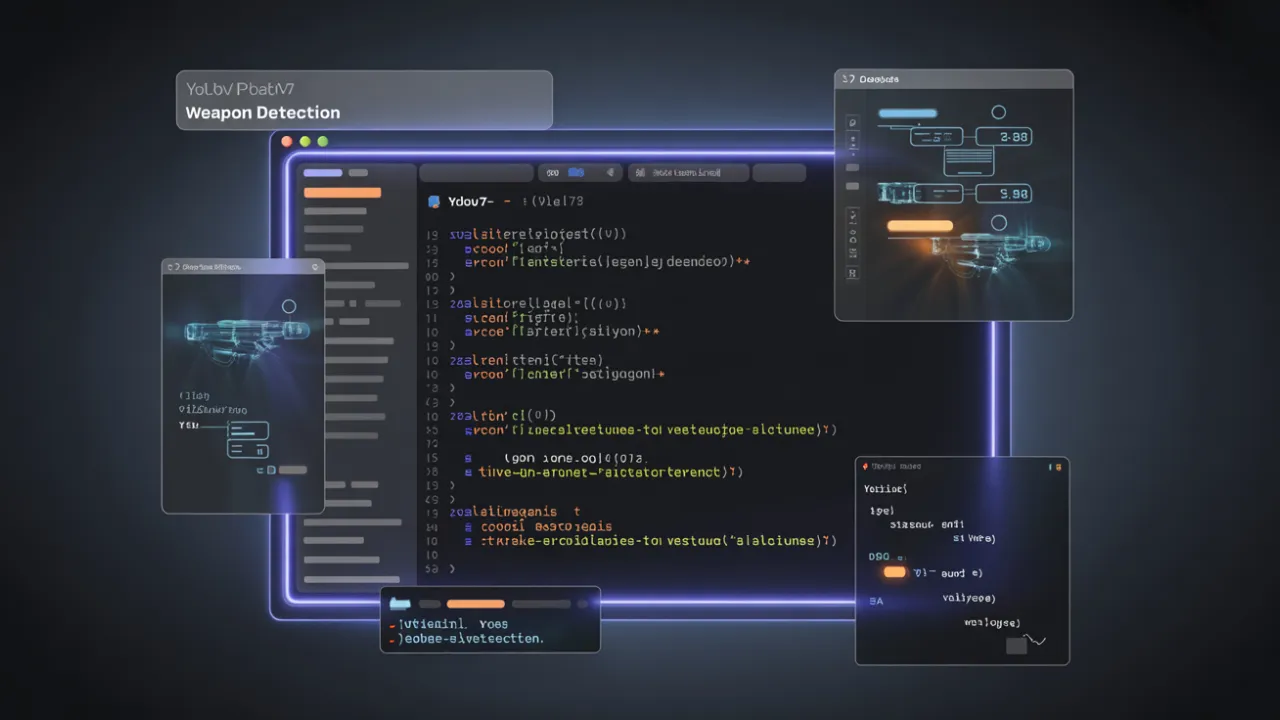Click the Weapon Detection title card
Image resolution: width=1280 pixels, height=720 pixels.
pos(363,100)
